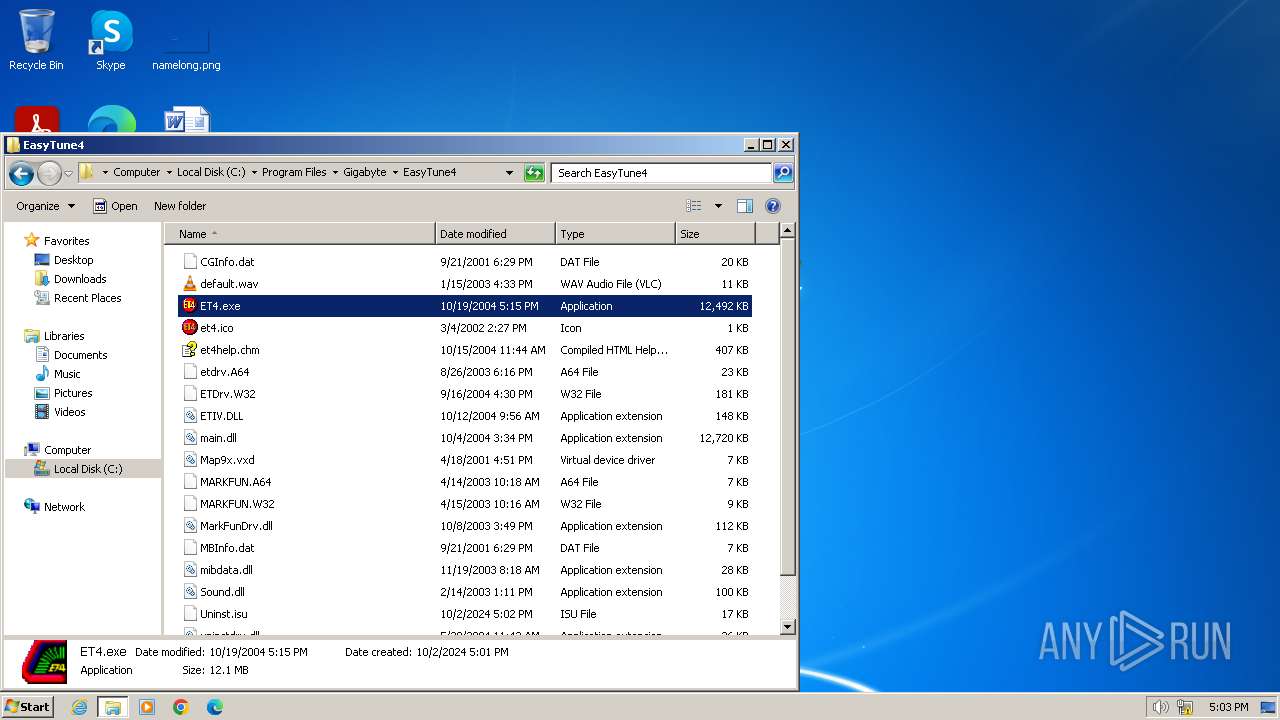Open the recent pages dropdown arrow
The width and height of the screenshot is (1280, 720).
pyautogui.click(x=68, y=173)
